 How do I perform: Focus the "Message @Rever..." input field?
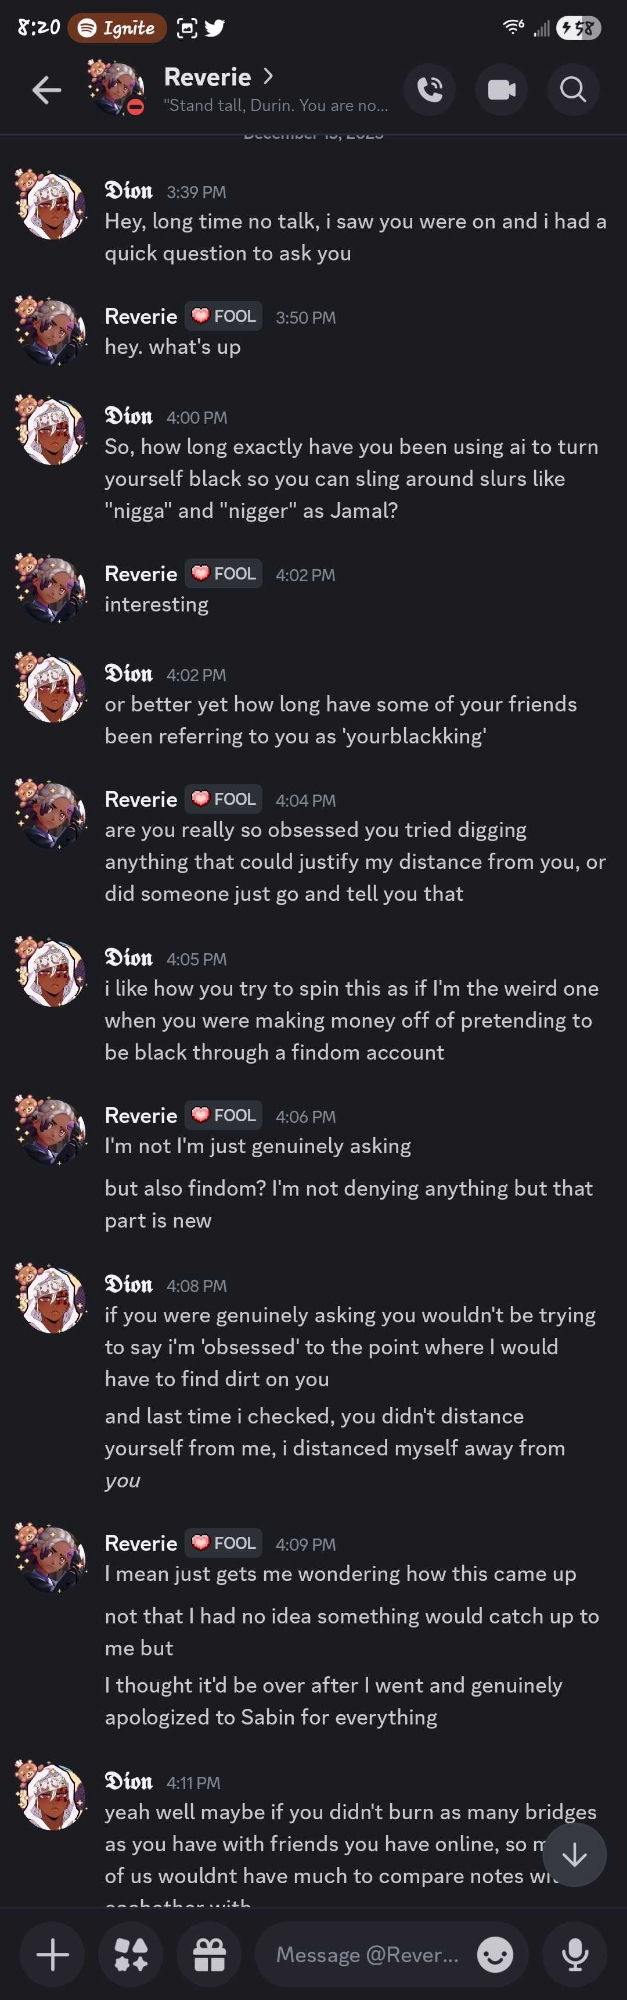tap(368, 1954)
